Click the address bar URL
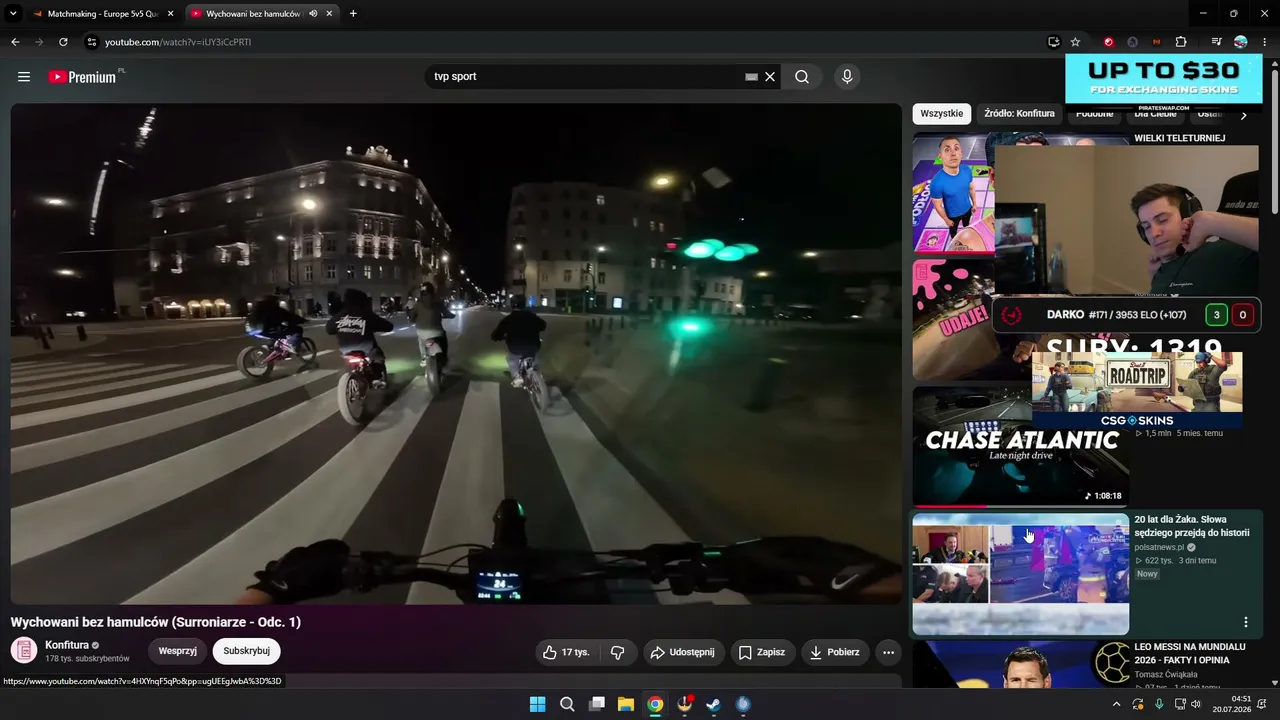 [178, 42]
